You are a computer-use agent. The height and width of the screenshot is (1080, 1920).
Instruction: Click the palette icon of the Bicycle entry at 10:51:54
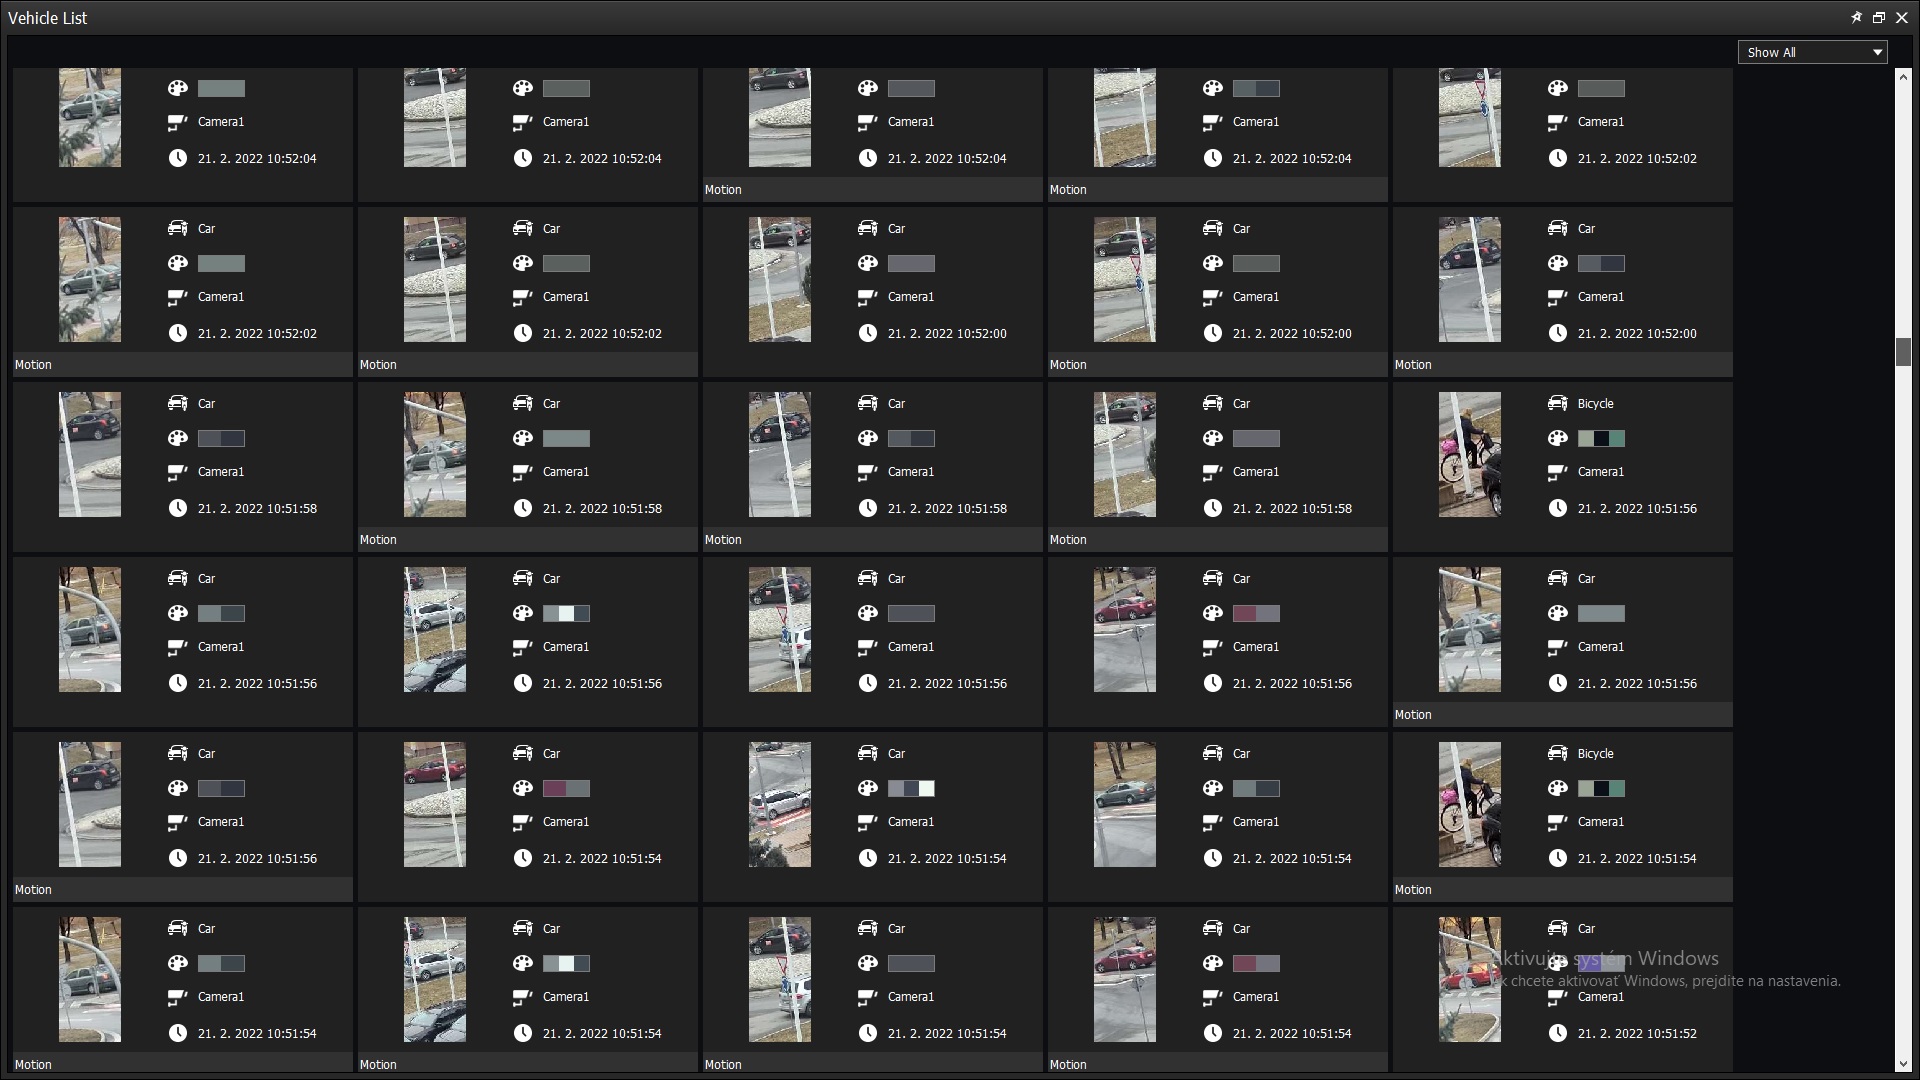pos(1557,788)
